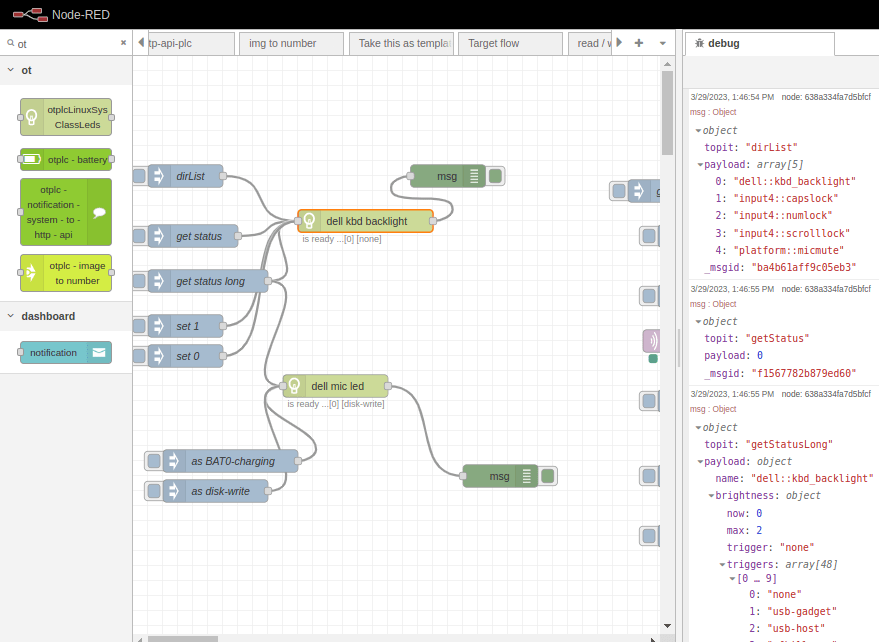Trigger the dirList inject node button
This screenshot has width=879, height=642.
pos(139,176)
